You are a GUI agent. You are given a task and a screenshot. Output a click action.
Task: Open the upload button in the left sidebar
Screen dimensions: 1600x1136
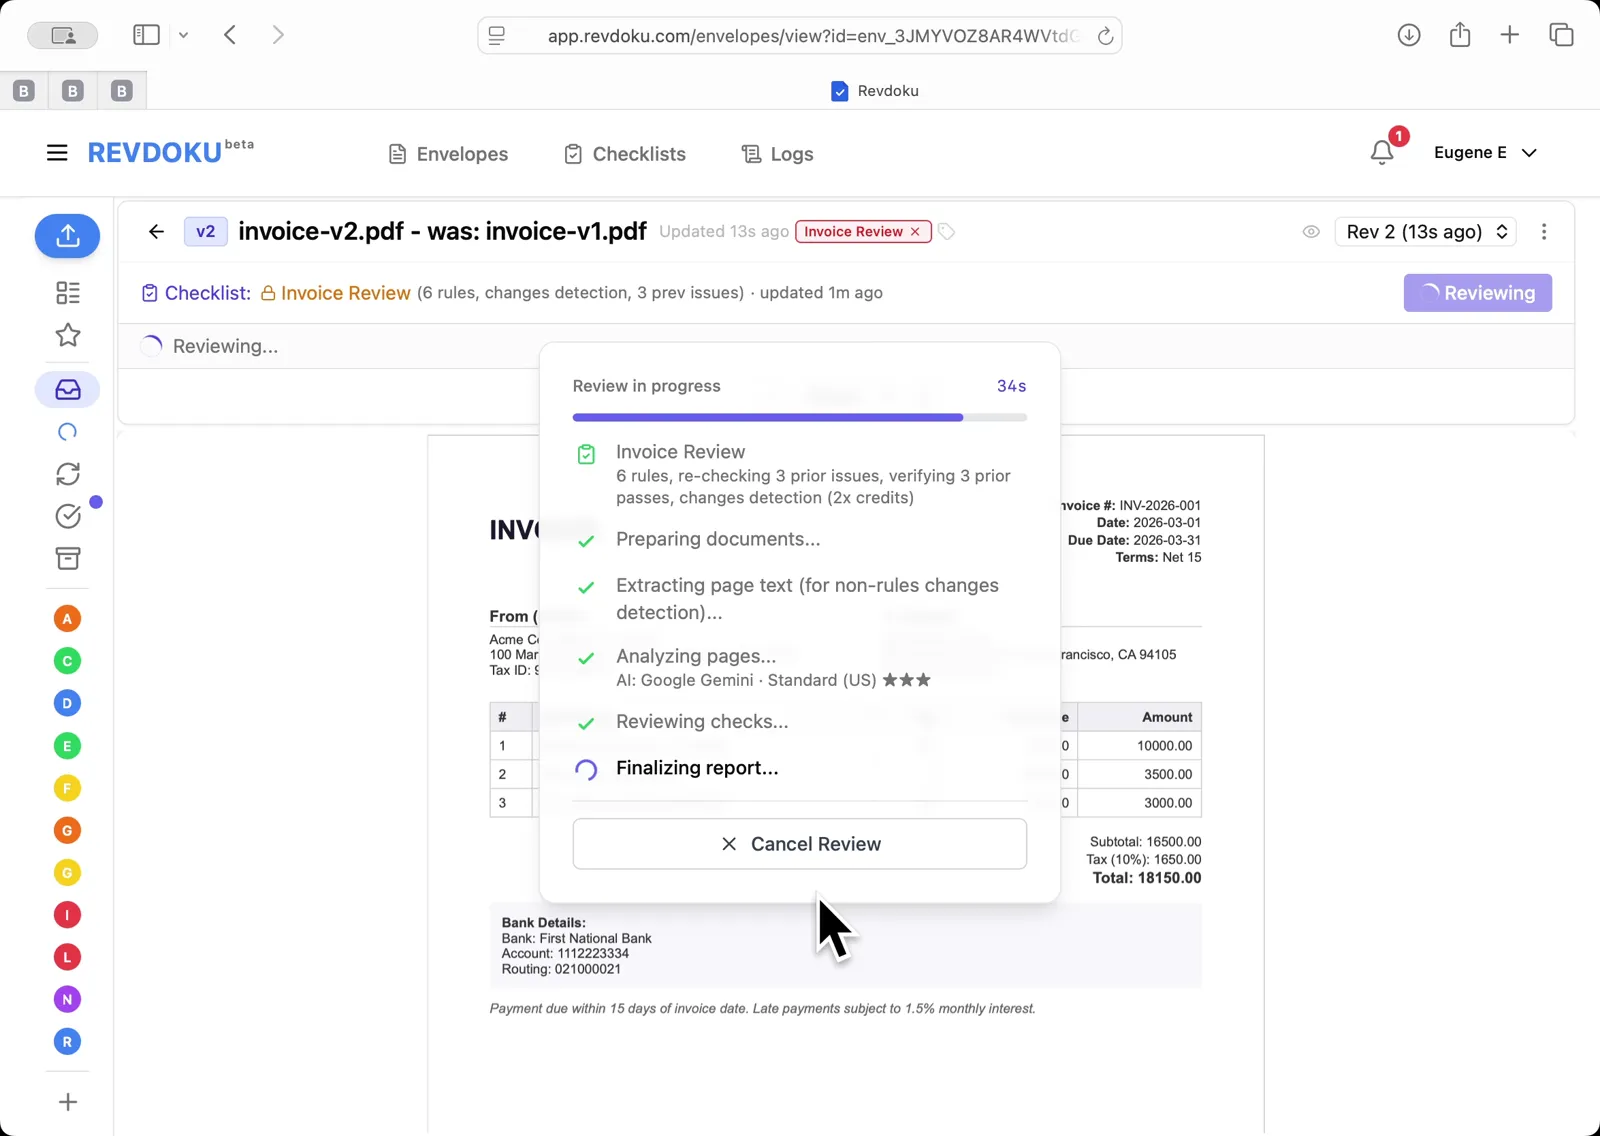tap(67, 236)
